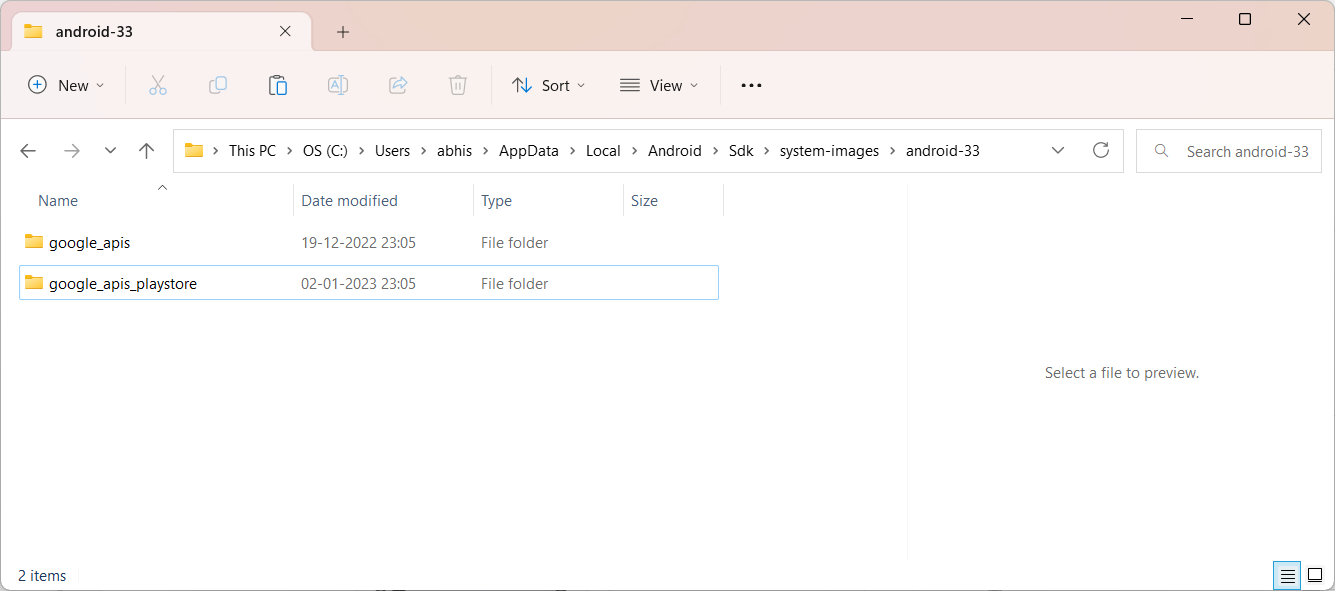This screenshot has height=591, width=1335.
Task: Expand the Sort options dropdown
Action: 549,86
